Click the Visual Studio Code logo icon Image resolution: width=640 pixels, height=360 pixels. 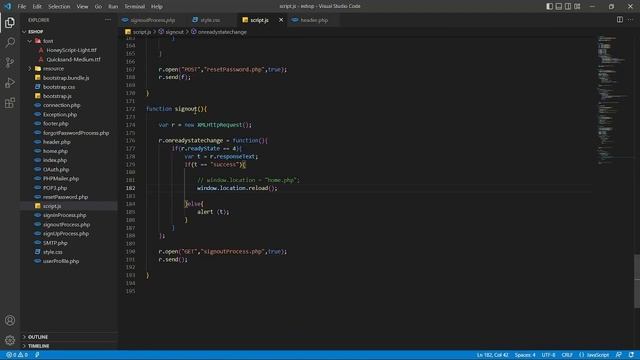tap(7, 6)
